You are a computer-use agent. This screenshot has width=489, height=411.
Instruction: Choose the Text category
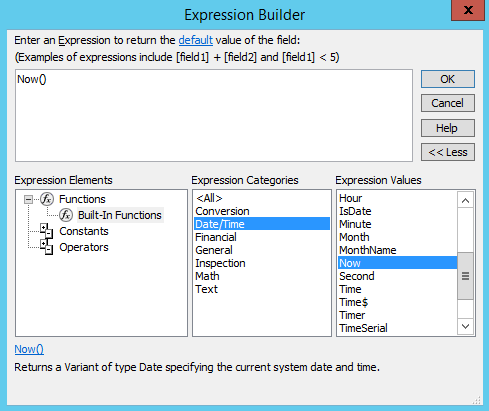(x=262, y=289)
